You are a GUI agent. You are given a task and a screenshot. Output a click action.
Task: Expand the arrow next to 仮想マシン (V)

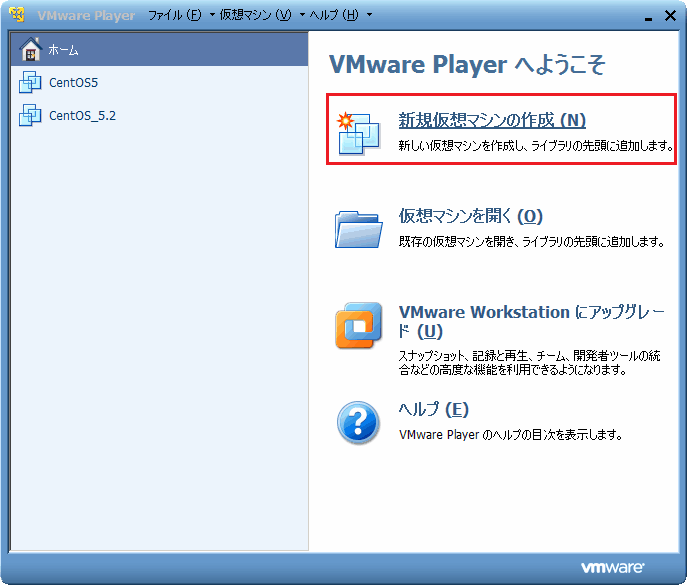coord(302,15)
